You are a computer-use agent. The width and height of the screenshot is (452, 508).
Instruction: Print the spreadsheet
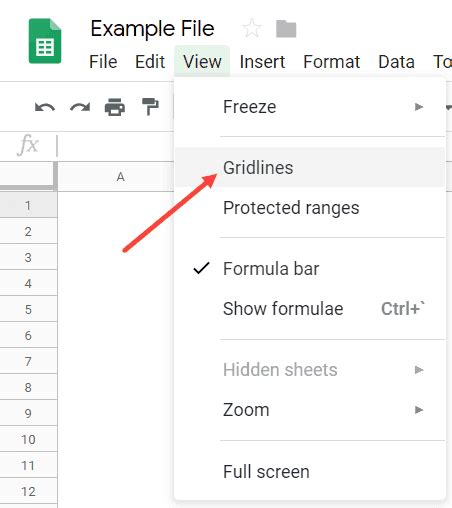(x=115, y=107)
